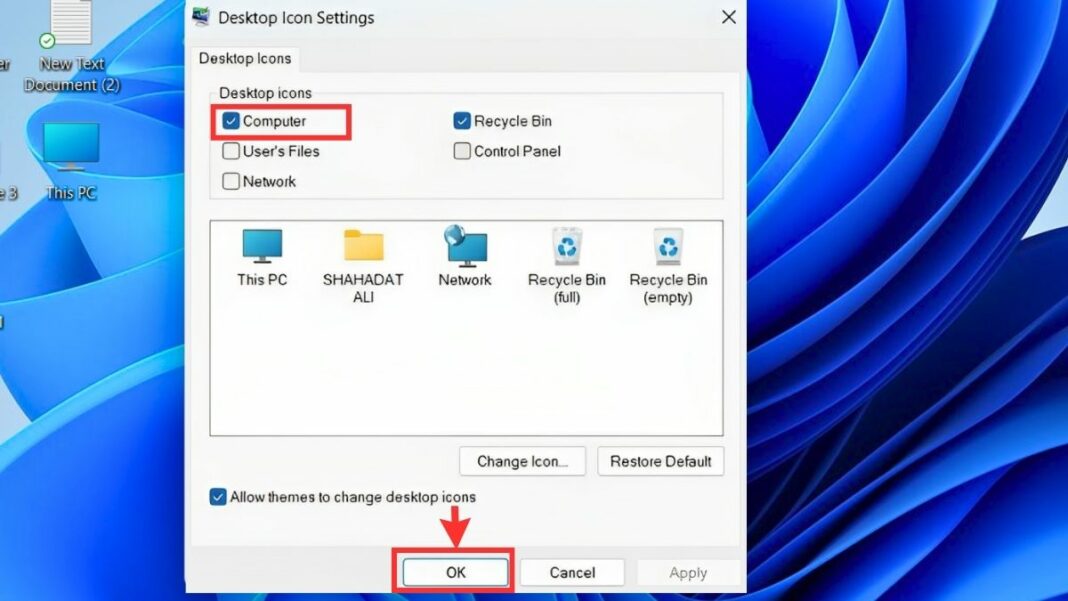1068x601 pixels.
Task: Select the This PC icon in preview list
Action: point(262,258)
